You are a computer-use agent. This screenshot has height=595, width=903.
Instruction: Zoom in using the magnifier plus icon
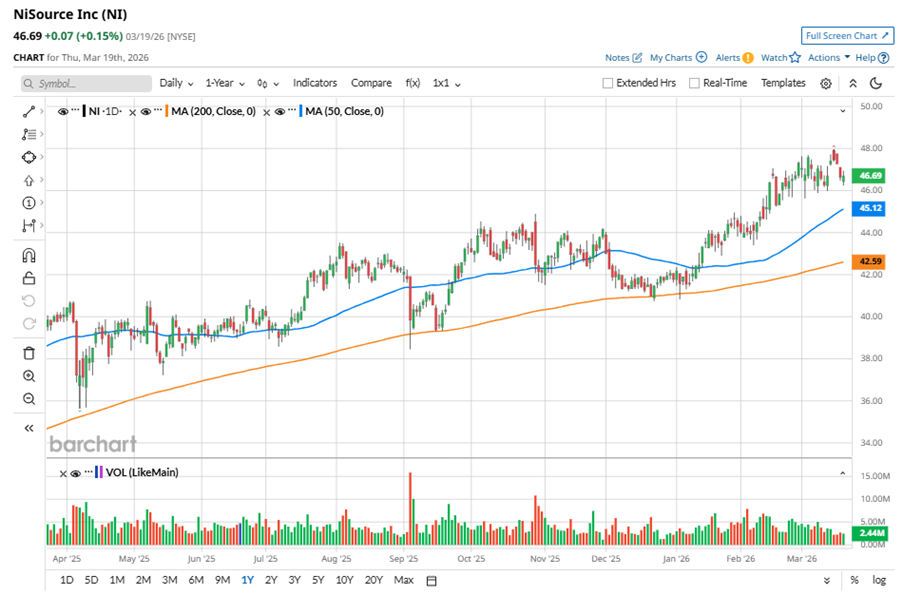point(29,376)
